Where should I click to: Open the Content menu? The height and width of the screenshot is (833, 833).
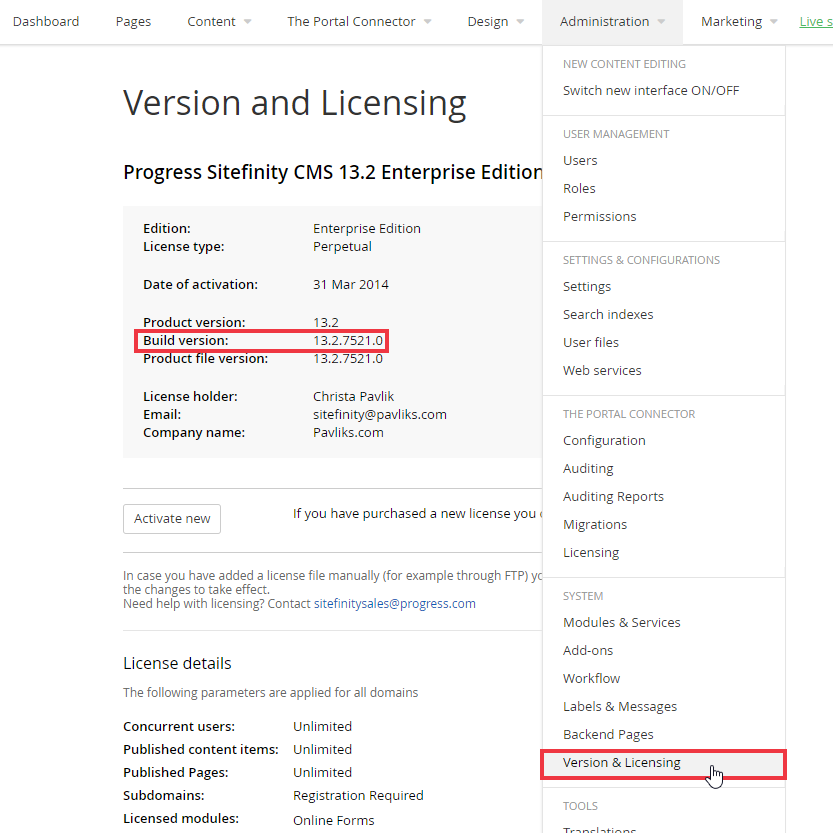(x=211, y=21)
